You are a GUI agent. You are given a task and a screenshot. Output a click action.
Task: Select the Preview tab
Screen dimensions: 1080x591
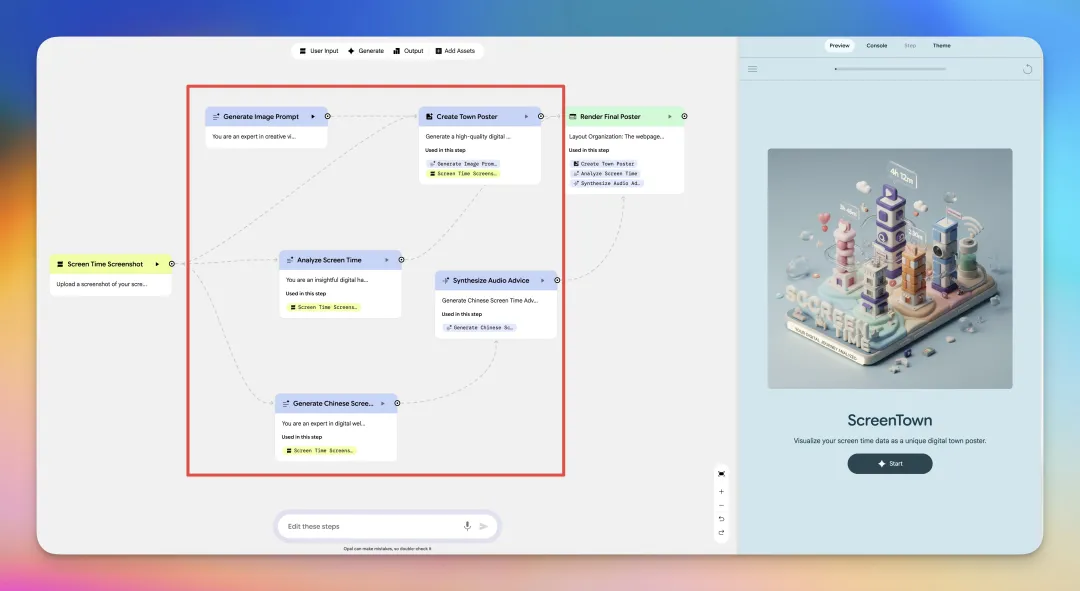(839, 46)
